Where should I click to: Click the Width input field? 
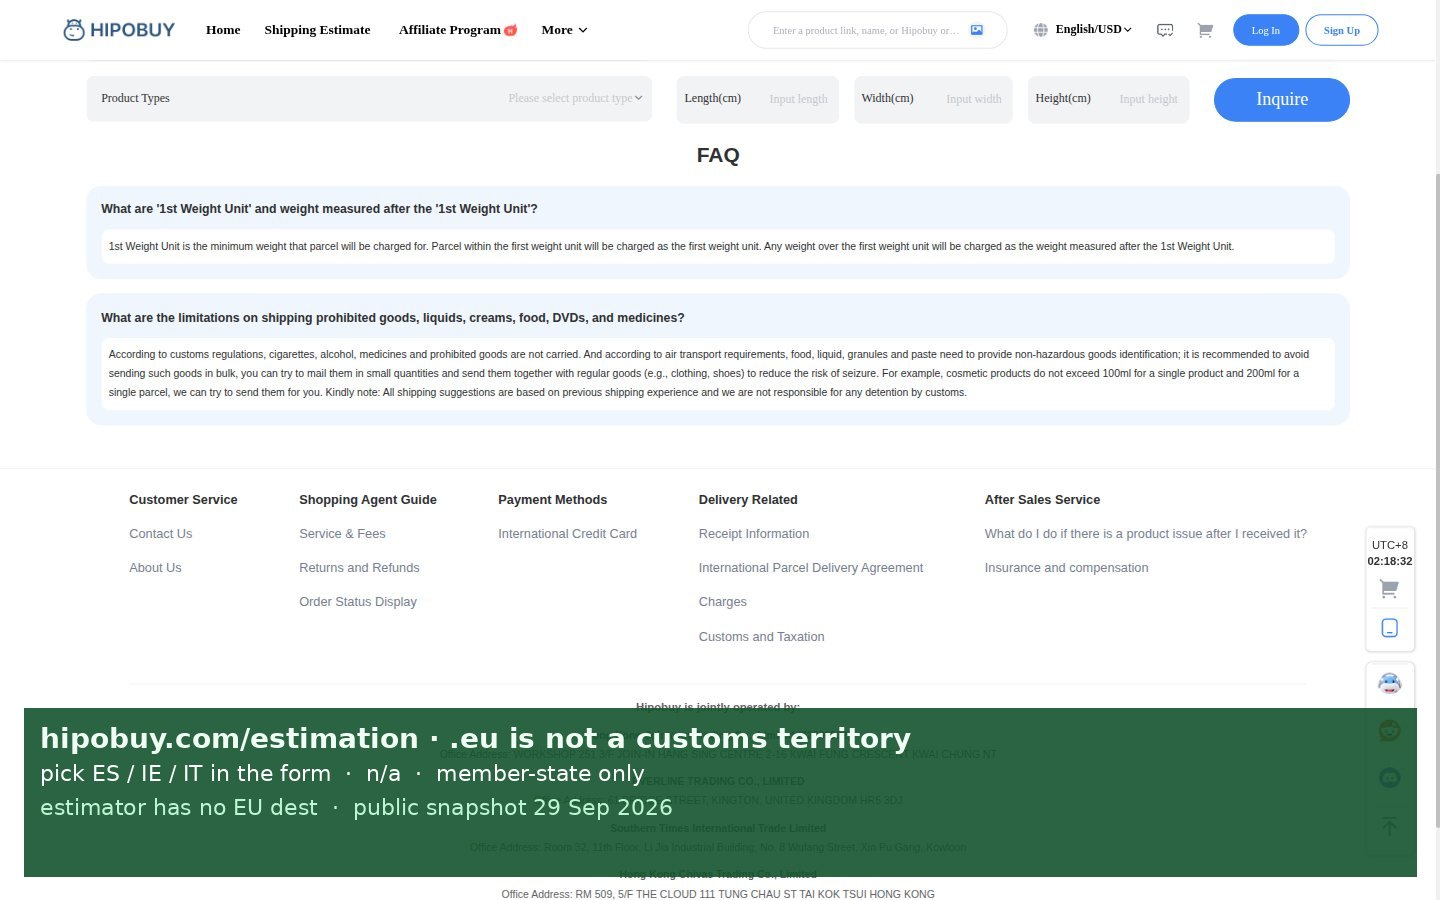(x=933, y=99)
